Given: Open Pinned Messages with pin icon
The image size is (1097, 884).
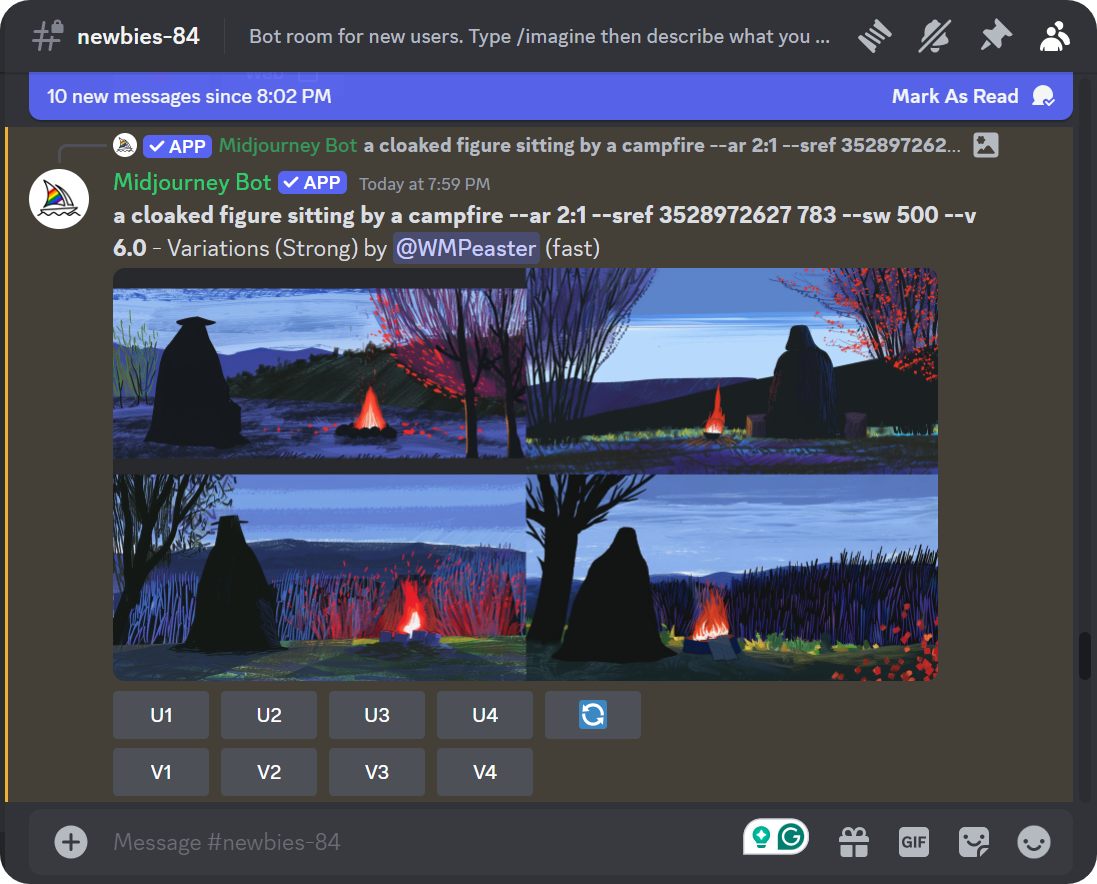Looking at the screenshot, I should point(994,37).
